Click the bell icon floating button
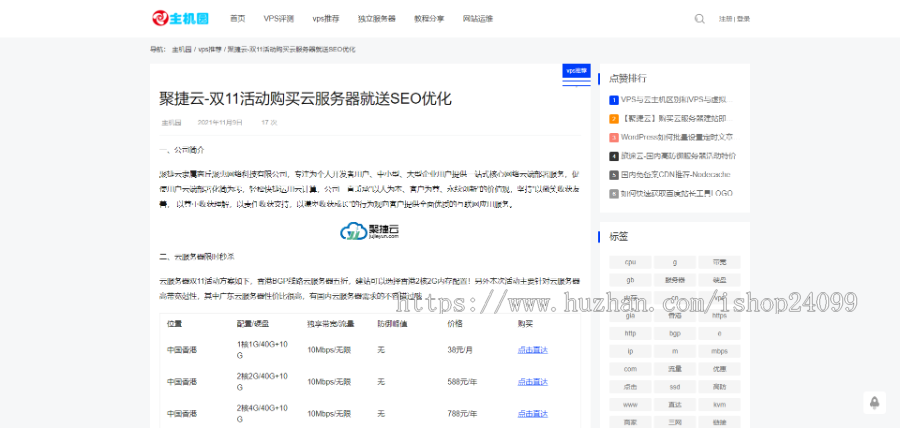This screenshot has height=428, width=900. click(x=874, y=403)
